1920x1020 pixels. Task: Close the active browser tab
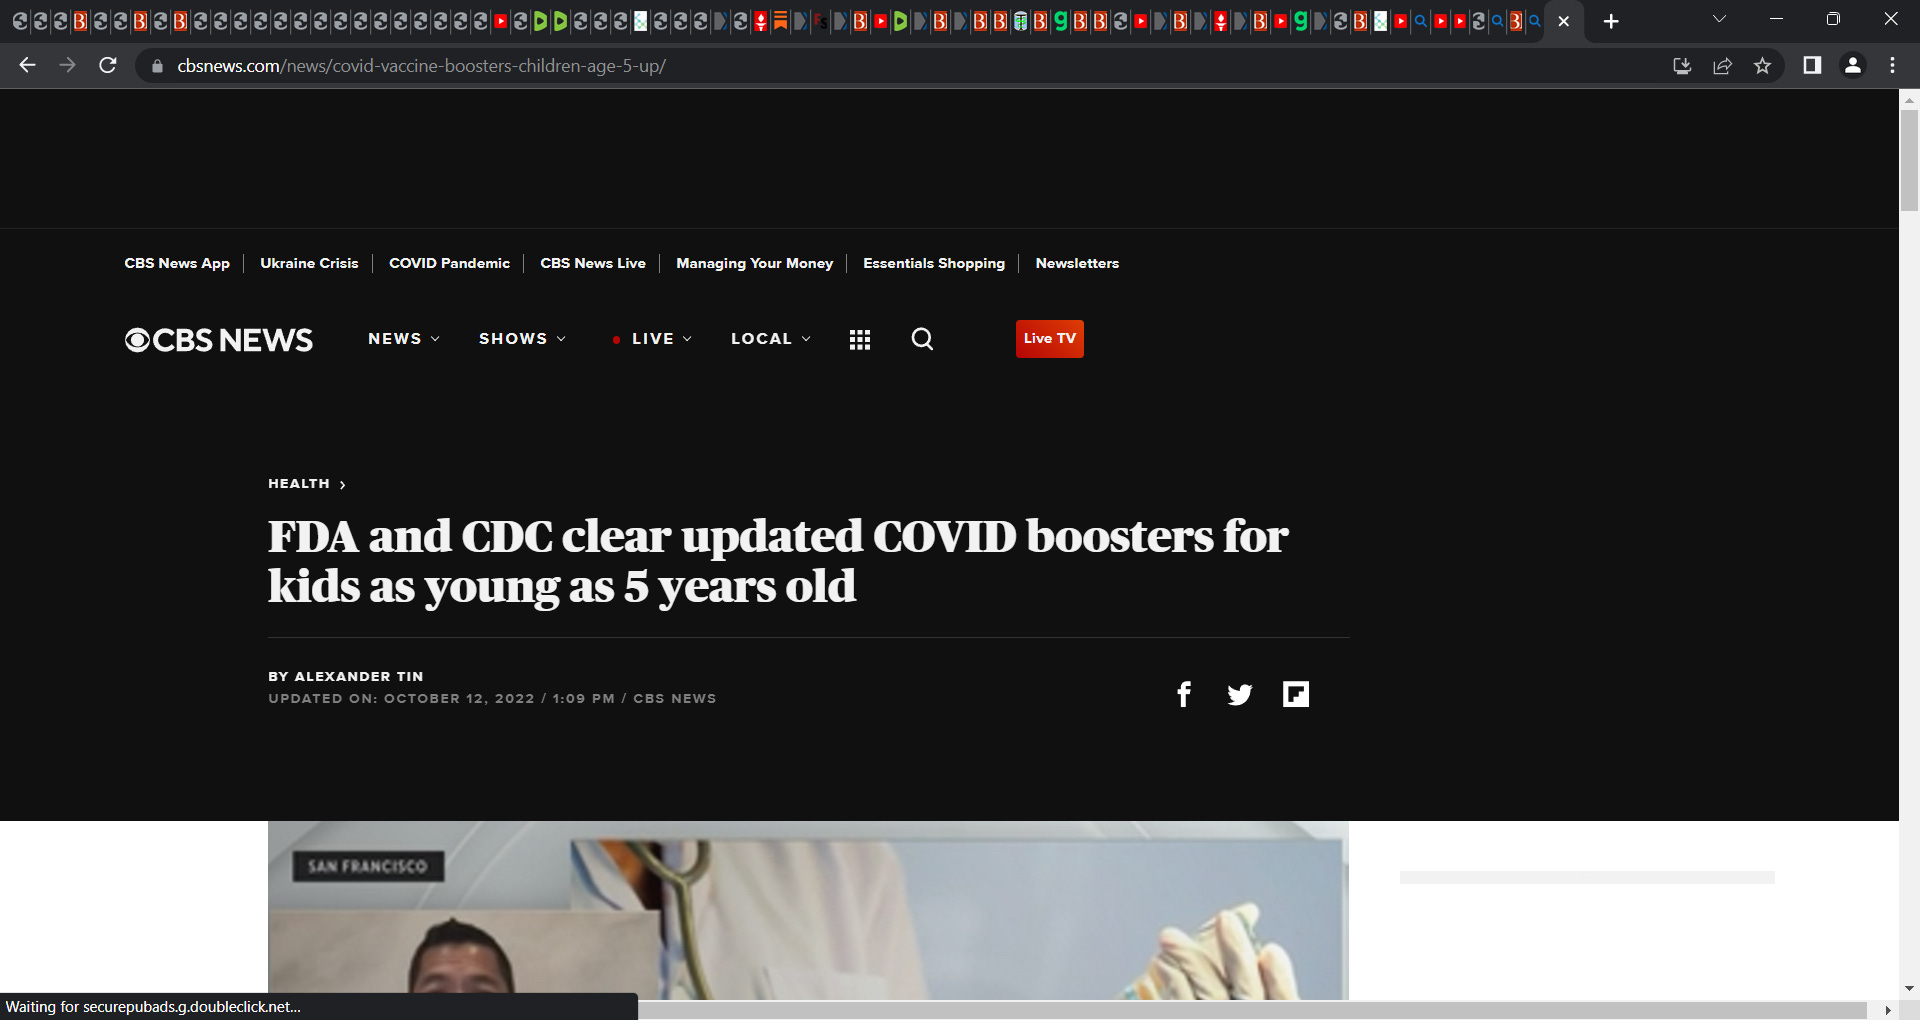click(1564, 21)
